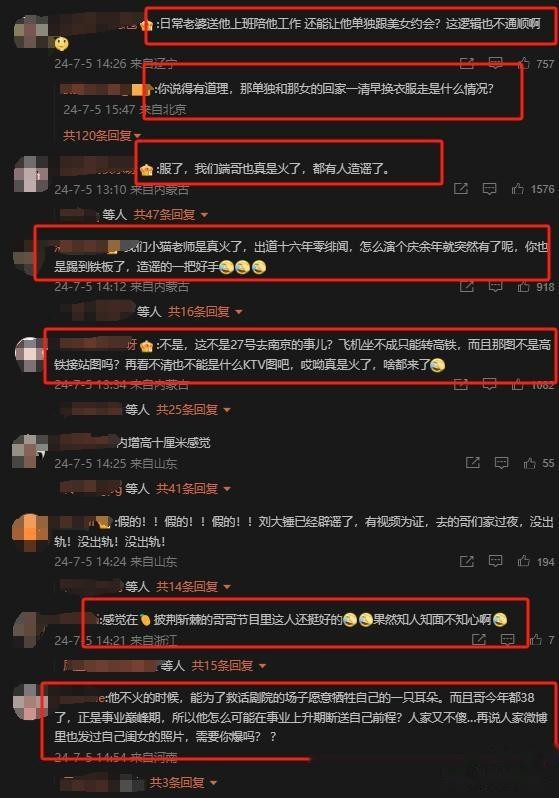
Task: Open 共3条回复 replies at bottom
Action: 183,782
